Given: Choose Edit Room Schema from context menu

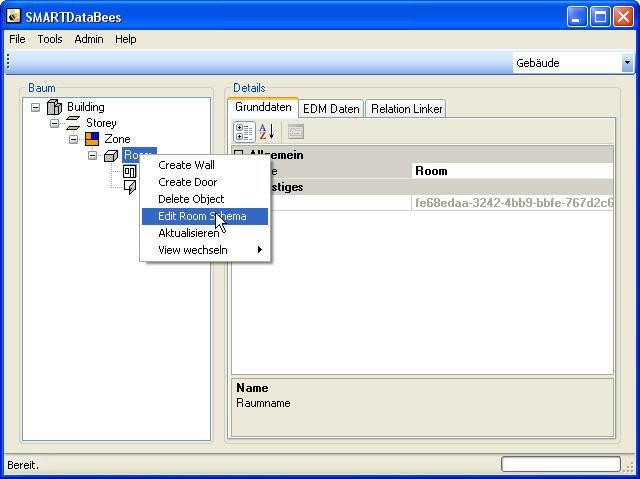Looking at the screenshot, I should pyautogui.click(x=200, y=216).
